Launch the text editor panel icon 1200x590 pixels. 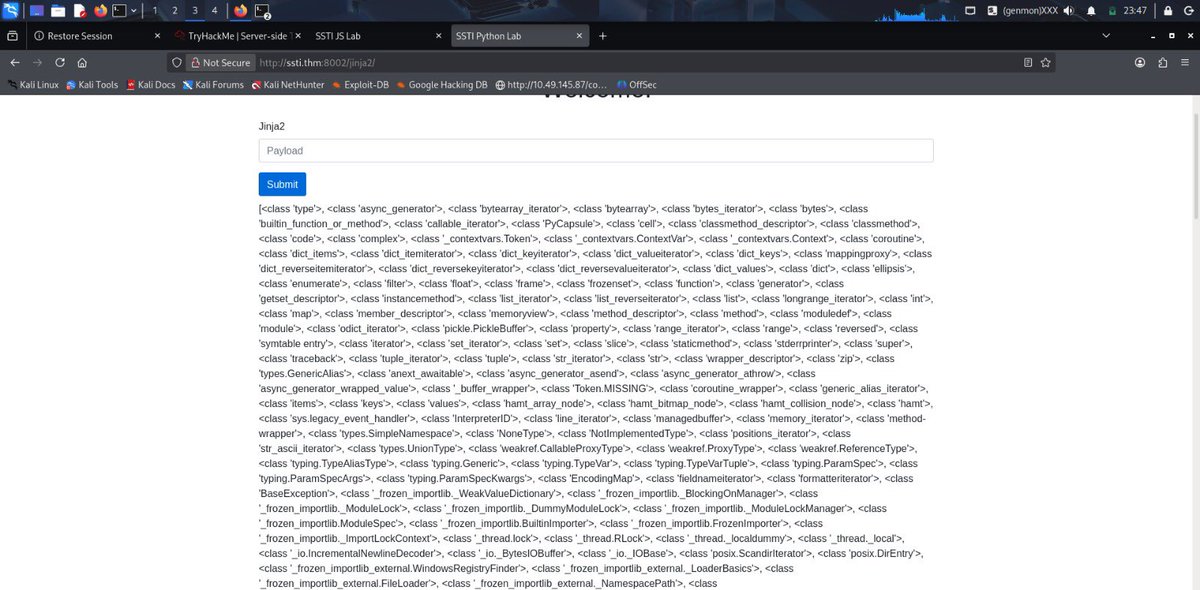(80, 11)
